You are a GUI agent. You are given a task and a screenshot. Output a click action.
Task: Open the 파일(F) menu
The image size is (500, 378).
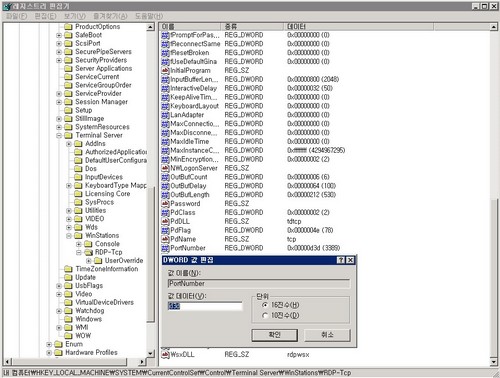[x=16, y=16]
